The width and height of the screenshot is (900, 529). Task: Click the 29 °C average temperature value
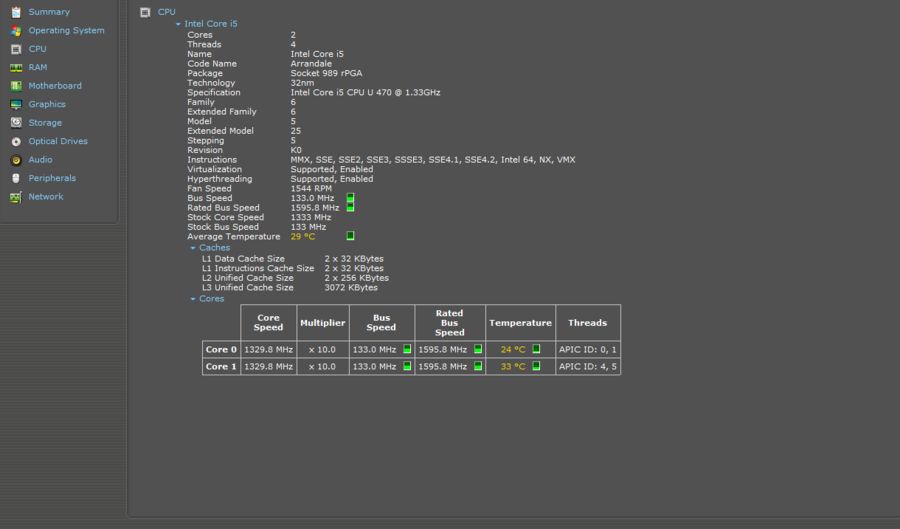pyautogui.click(x=303, y=236)
